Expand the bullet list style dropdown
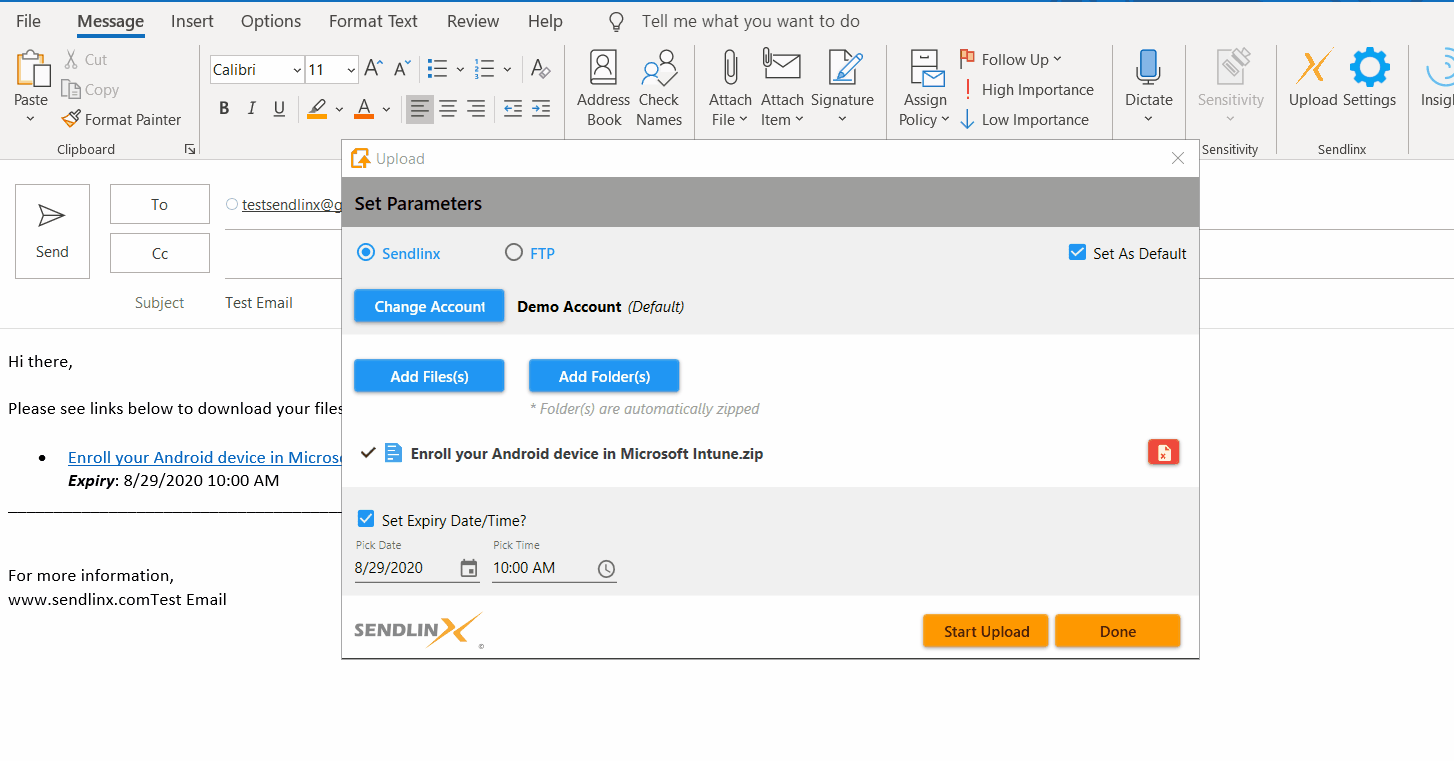The image size is (1454, 761). 460,70
